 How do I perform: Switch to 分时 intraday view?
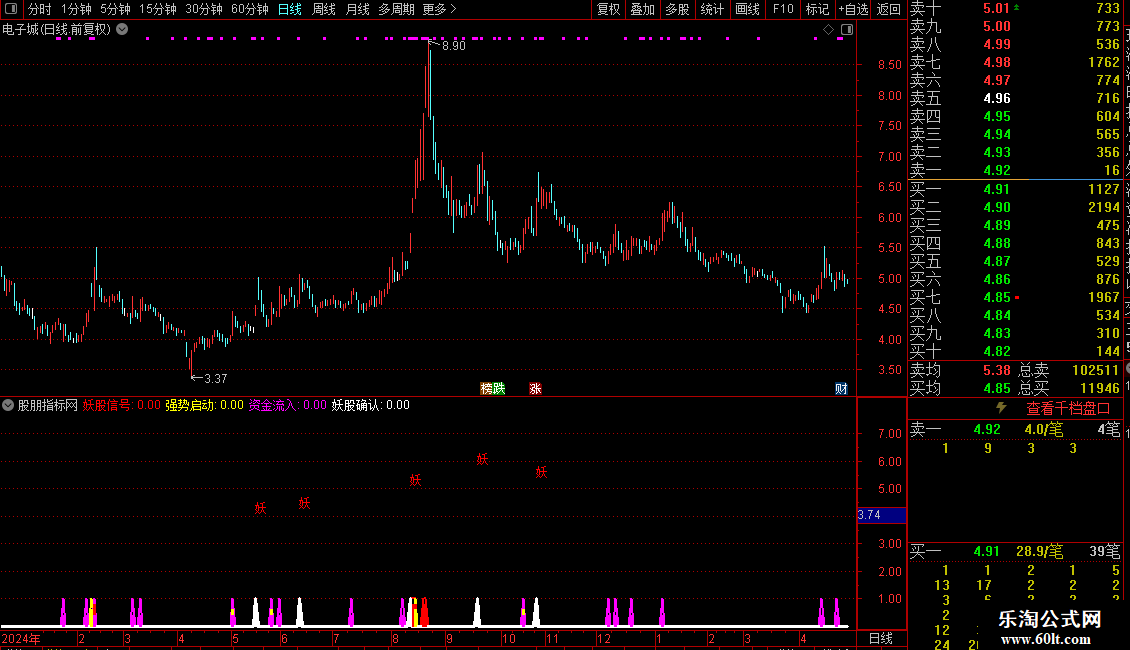pos(40,9)
